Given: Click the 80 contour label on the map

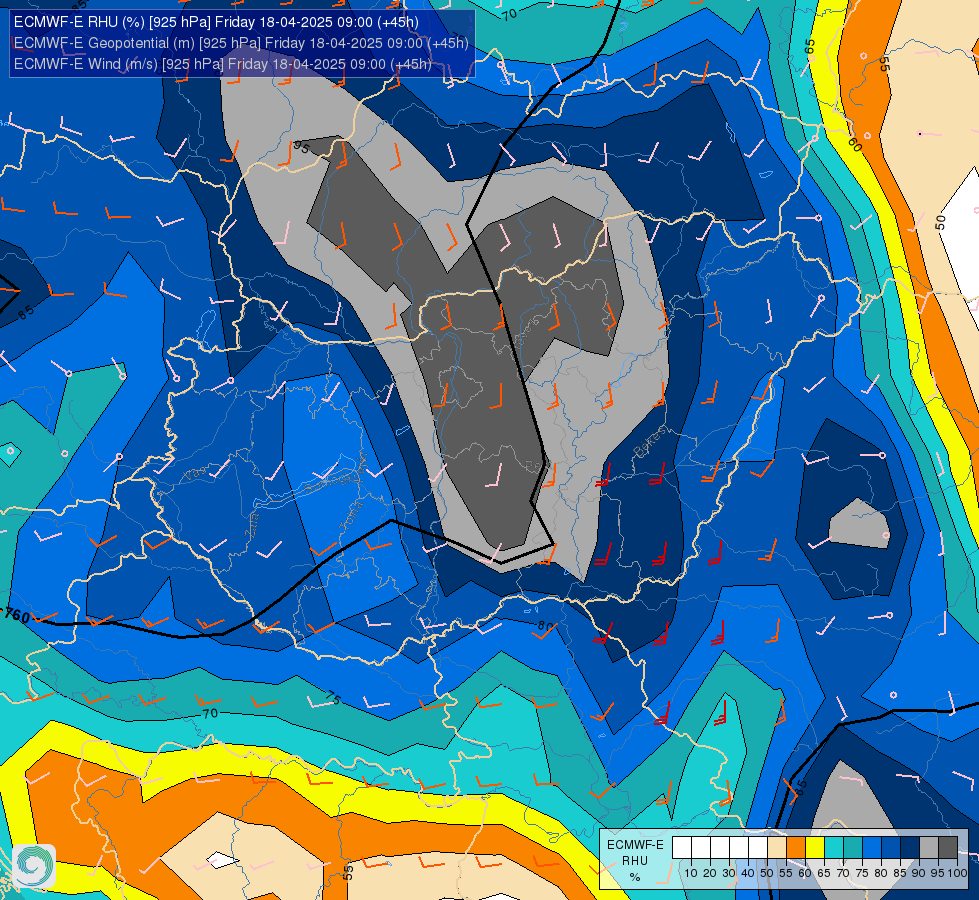Looking at the screenshot, I should click(x=545, y=626).
